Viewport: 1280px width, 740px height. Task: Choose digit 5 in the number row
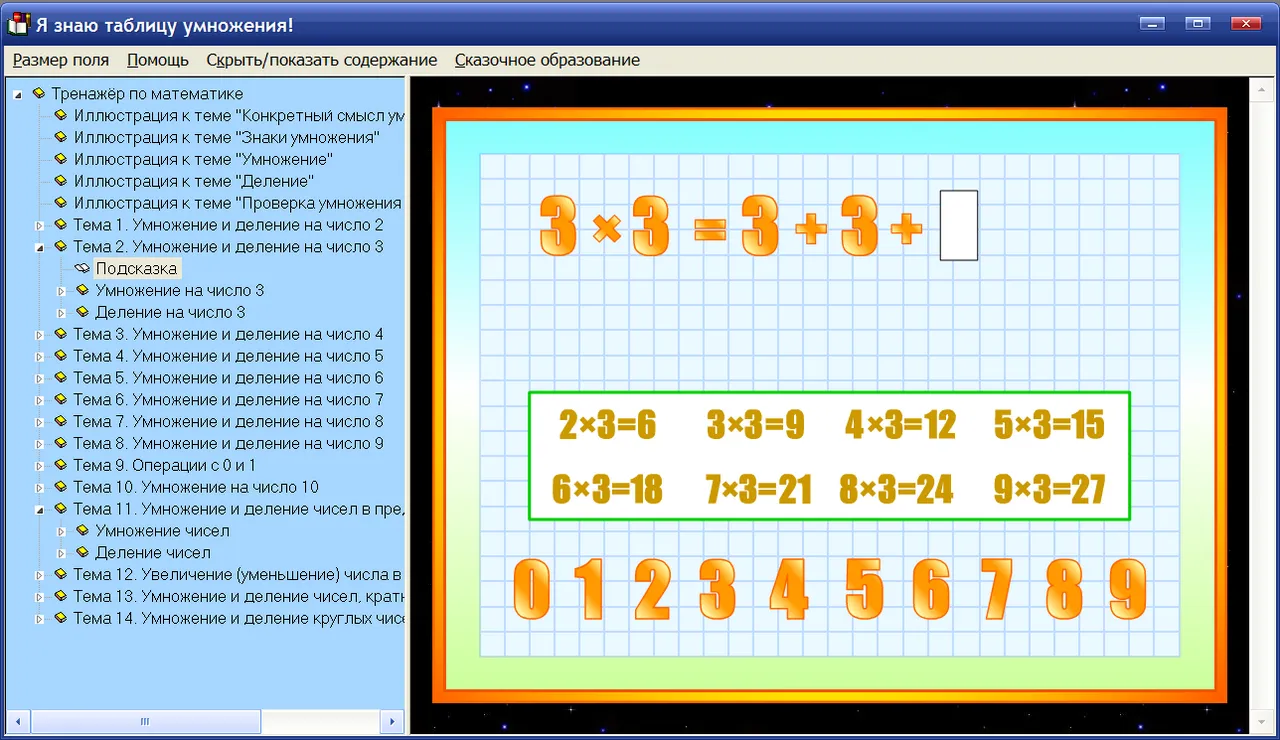864,590
